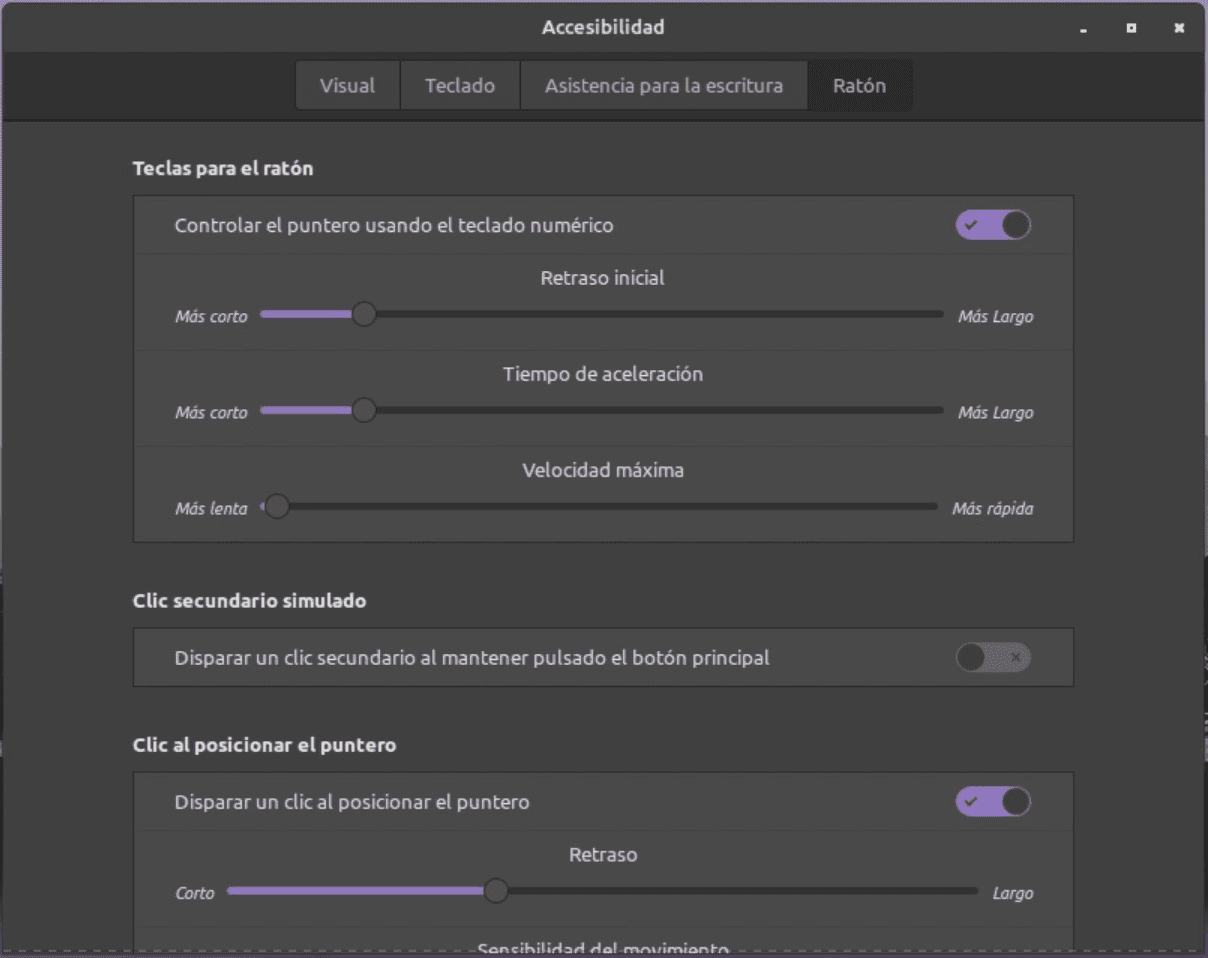Maximize the Accesibilidad window
This screenshot has height=958, width=1208.
click(x=1130, y=28)
